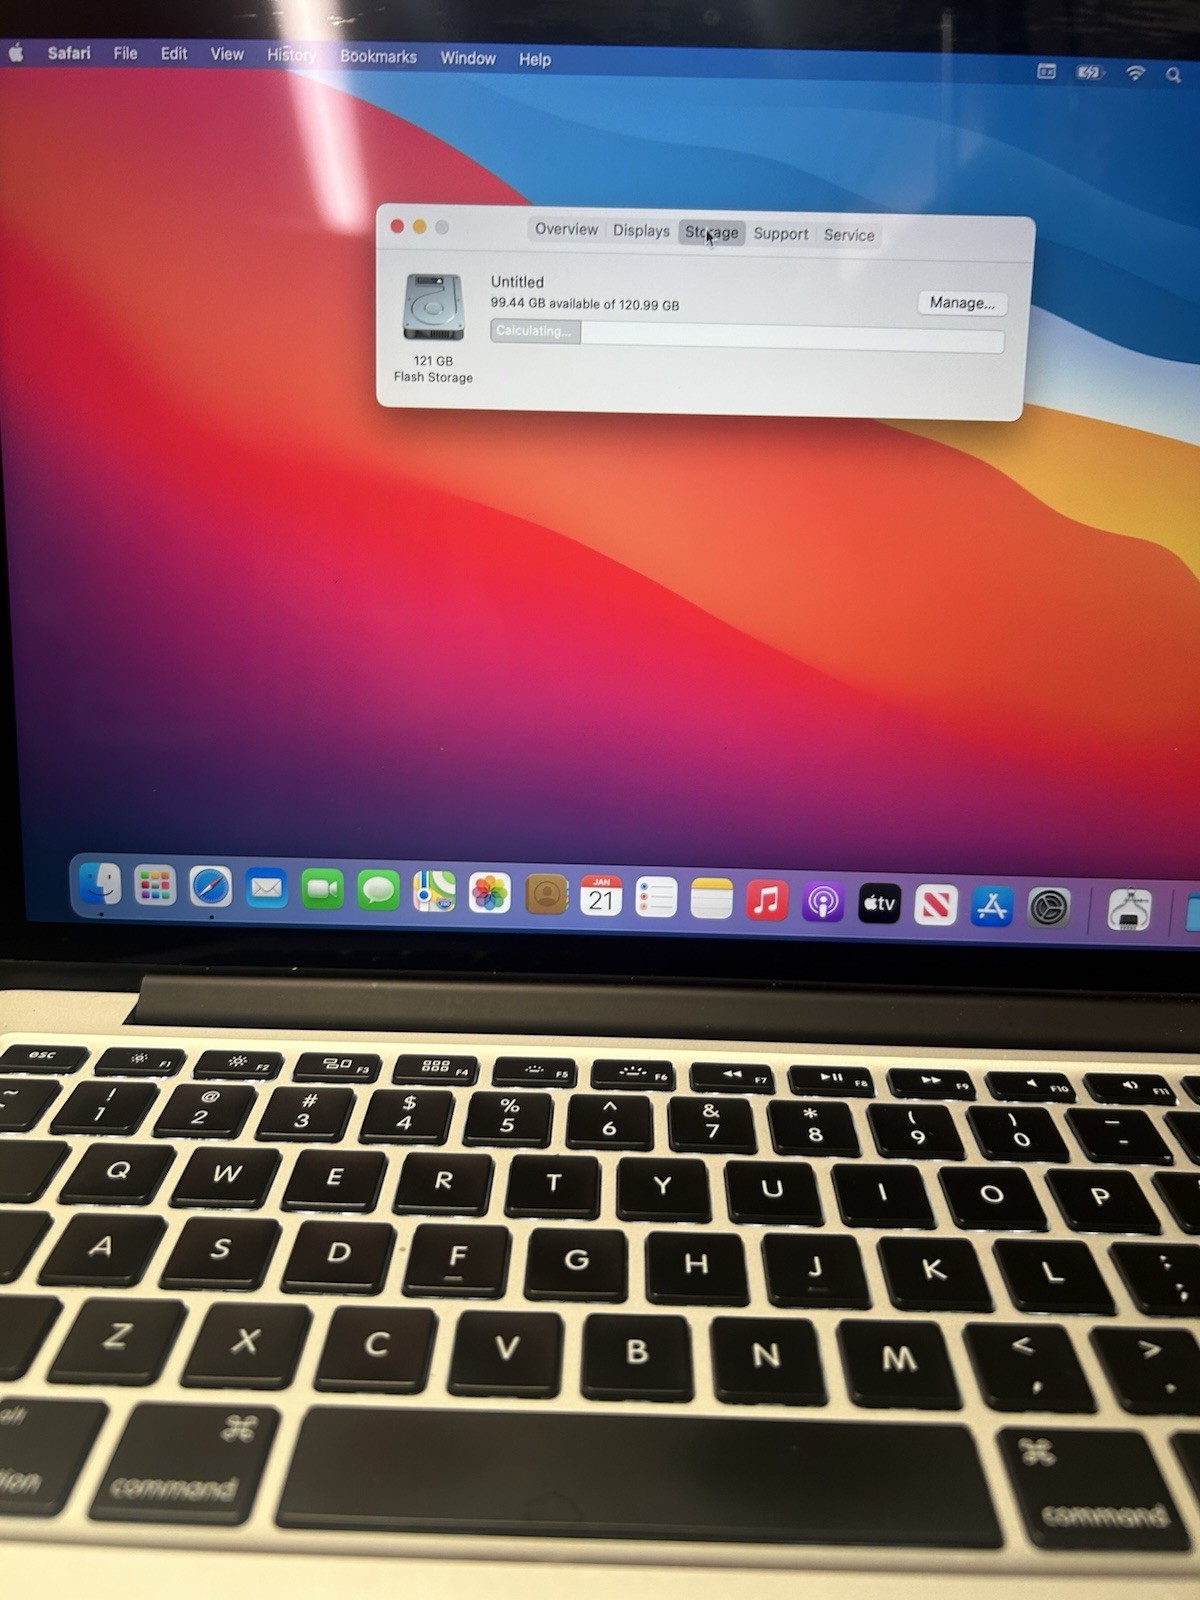The image size is (1200, 1600).
Task: Open the App Store icon
Action: [x=991, y=907]
